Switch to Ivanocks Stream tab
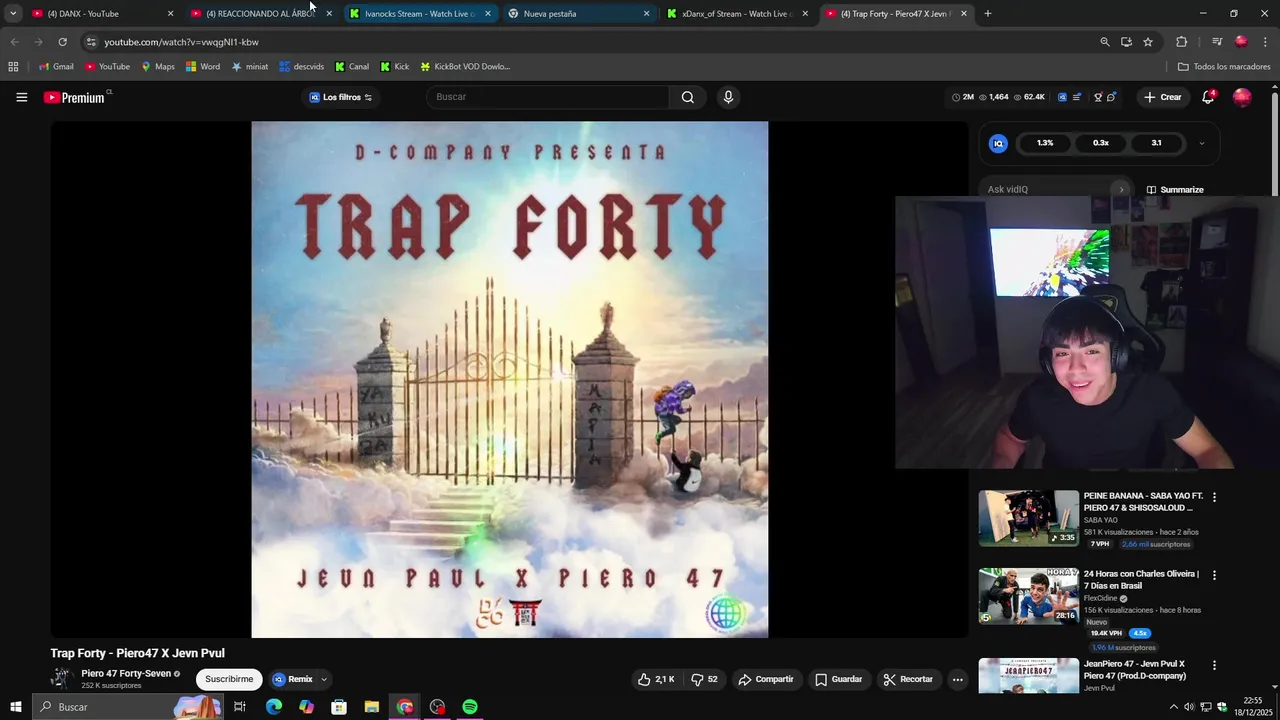 (x=419, y=13)
